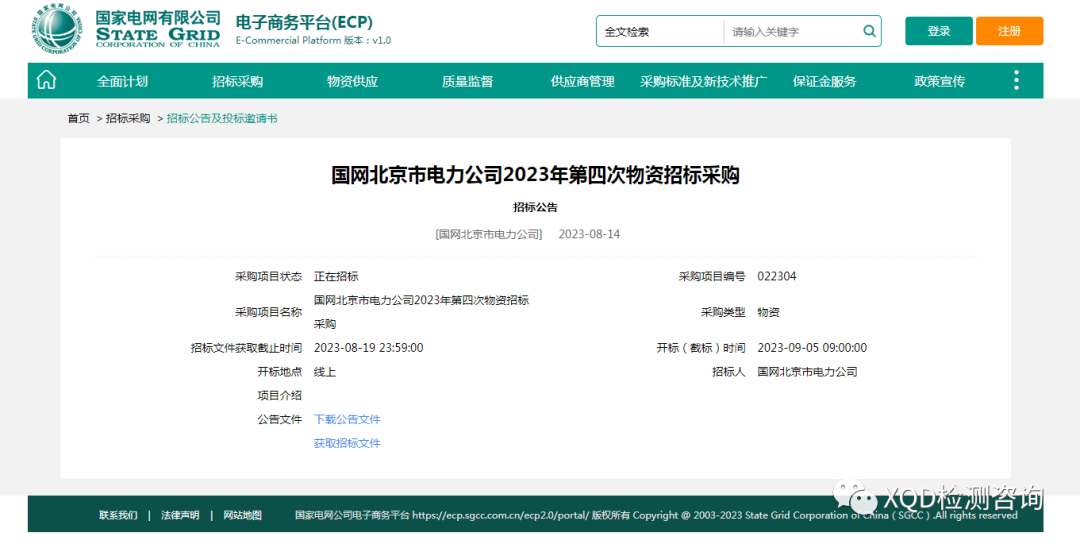This screenshot has width=1080, height=548.
Task: Click the 招标采购 breadcrumb link
Action: [x=127, y=118]
